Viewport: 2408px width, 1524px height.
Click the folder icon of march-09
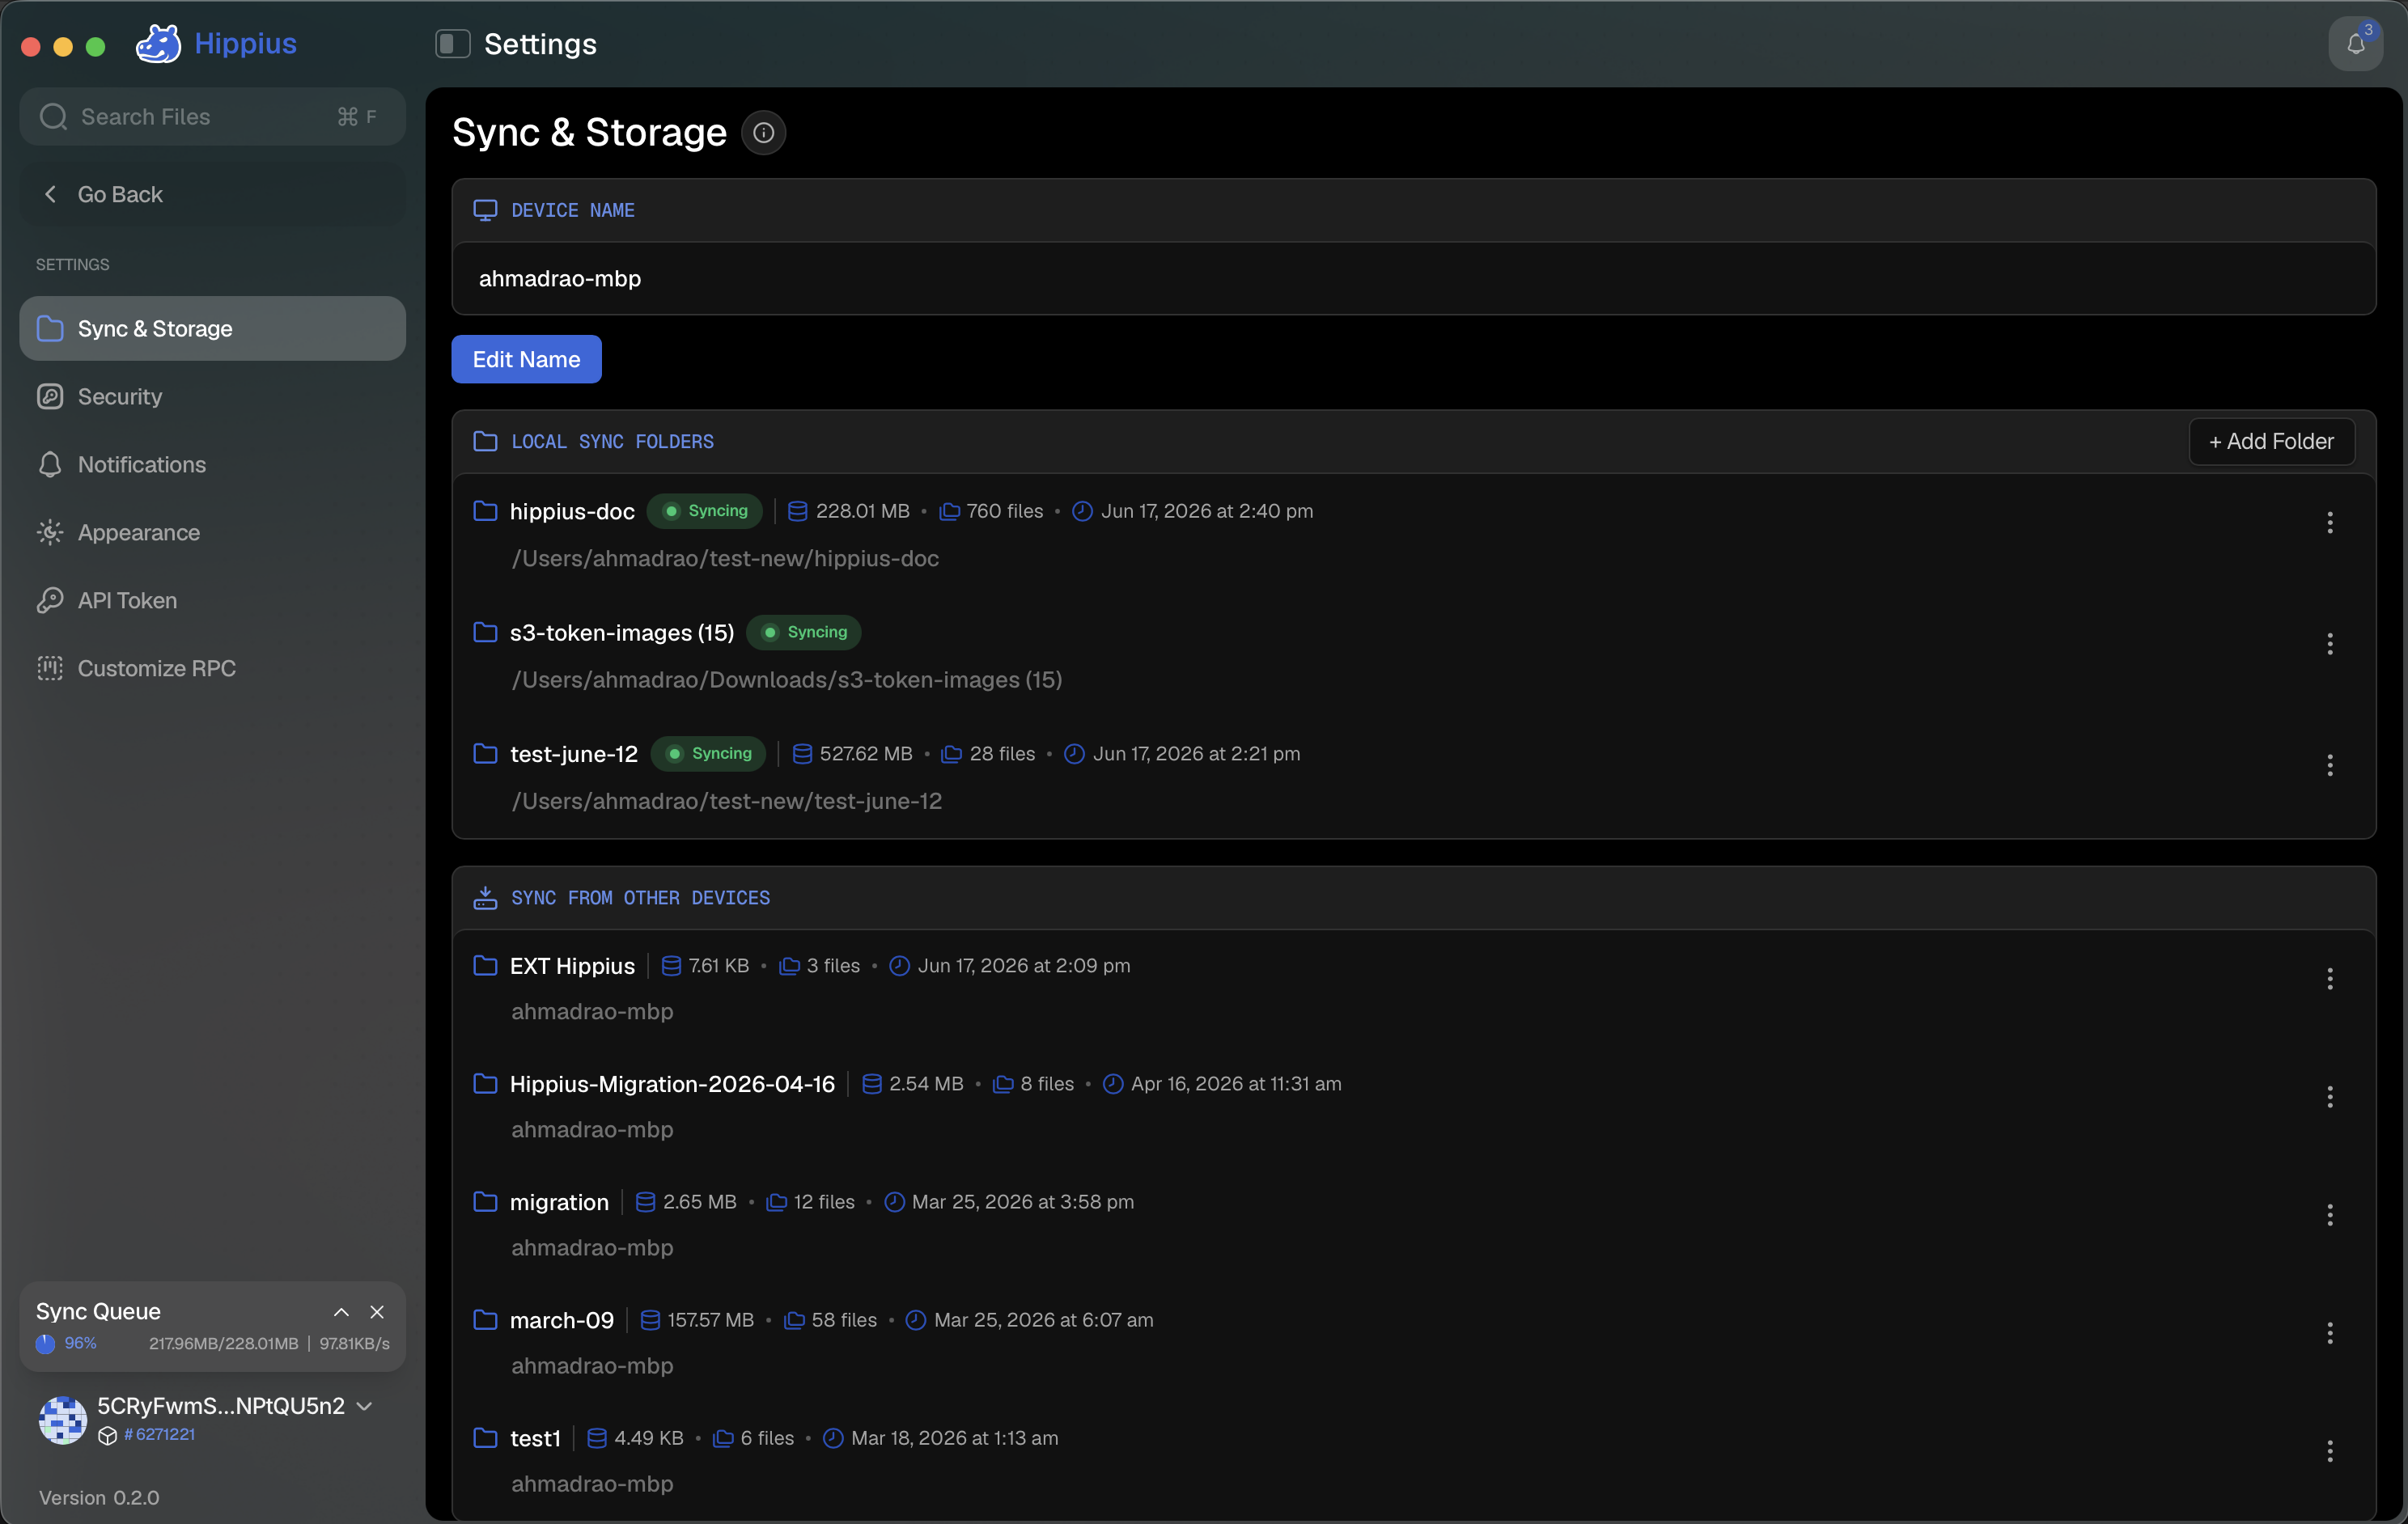485,1319
